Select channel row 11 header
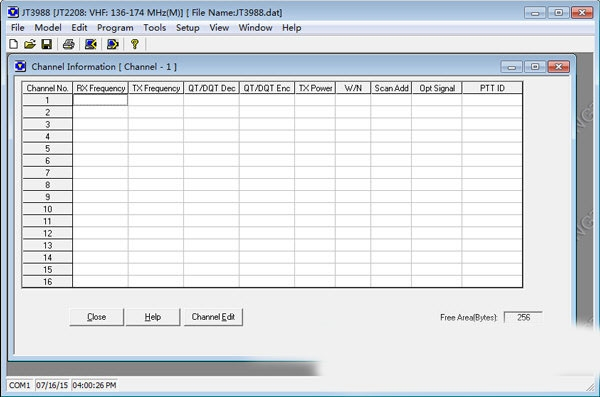The image size is (600, 397). (47, 221)
